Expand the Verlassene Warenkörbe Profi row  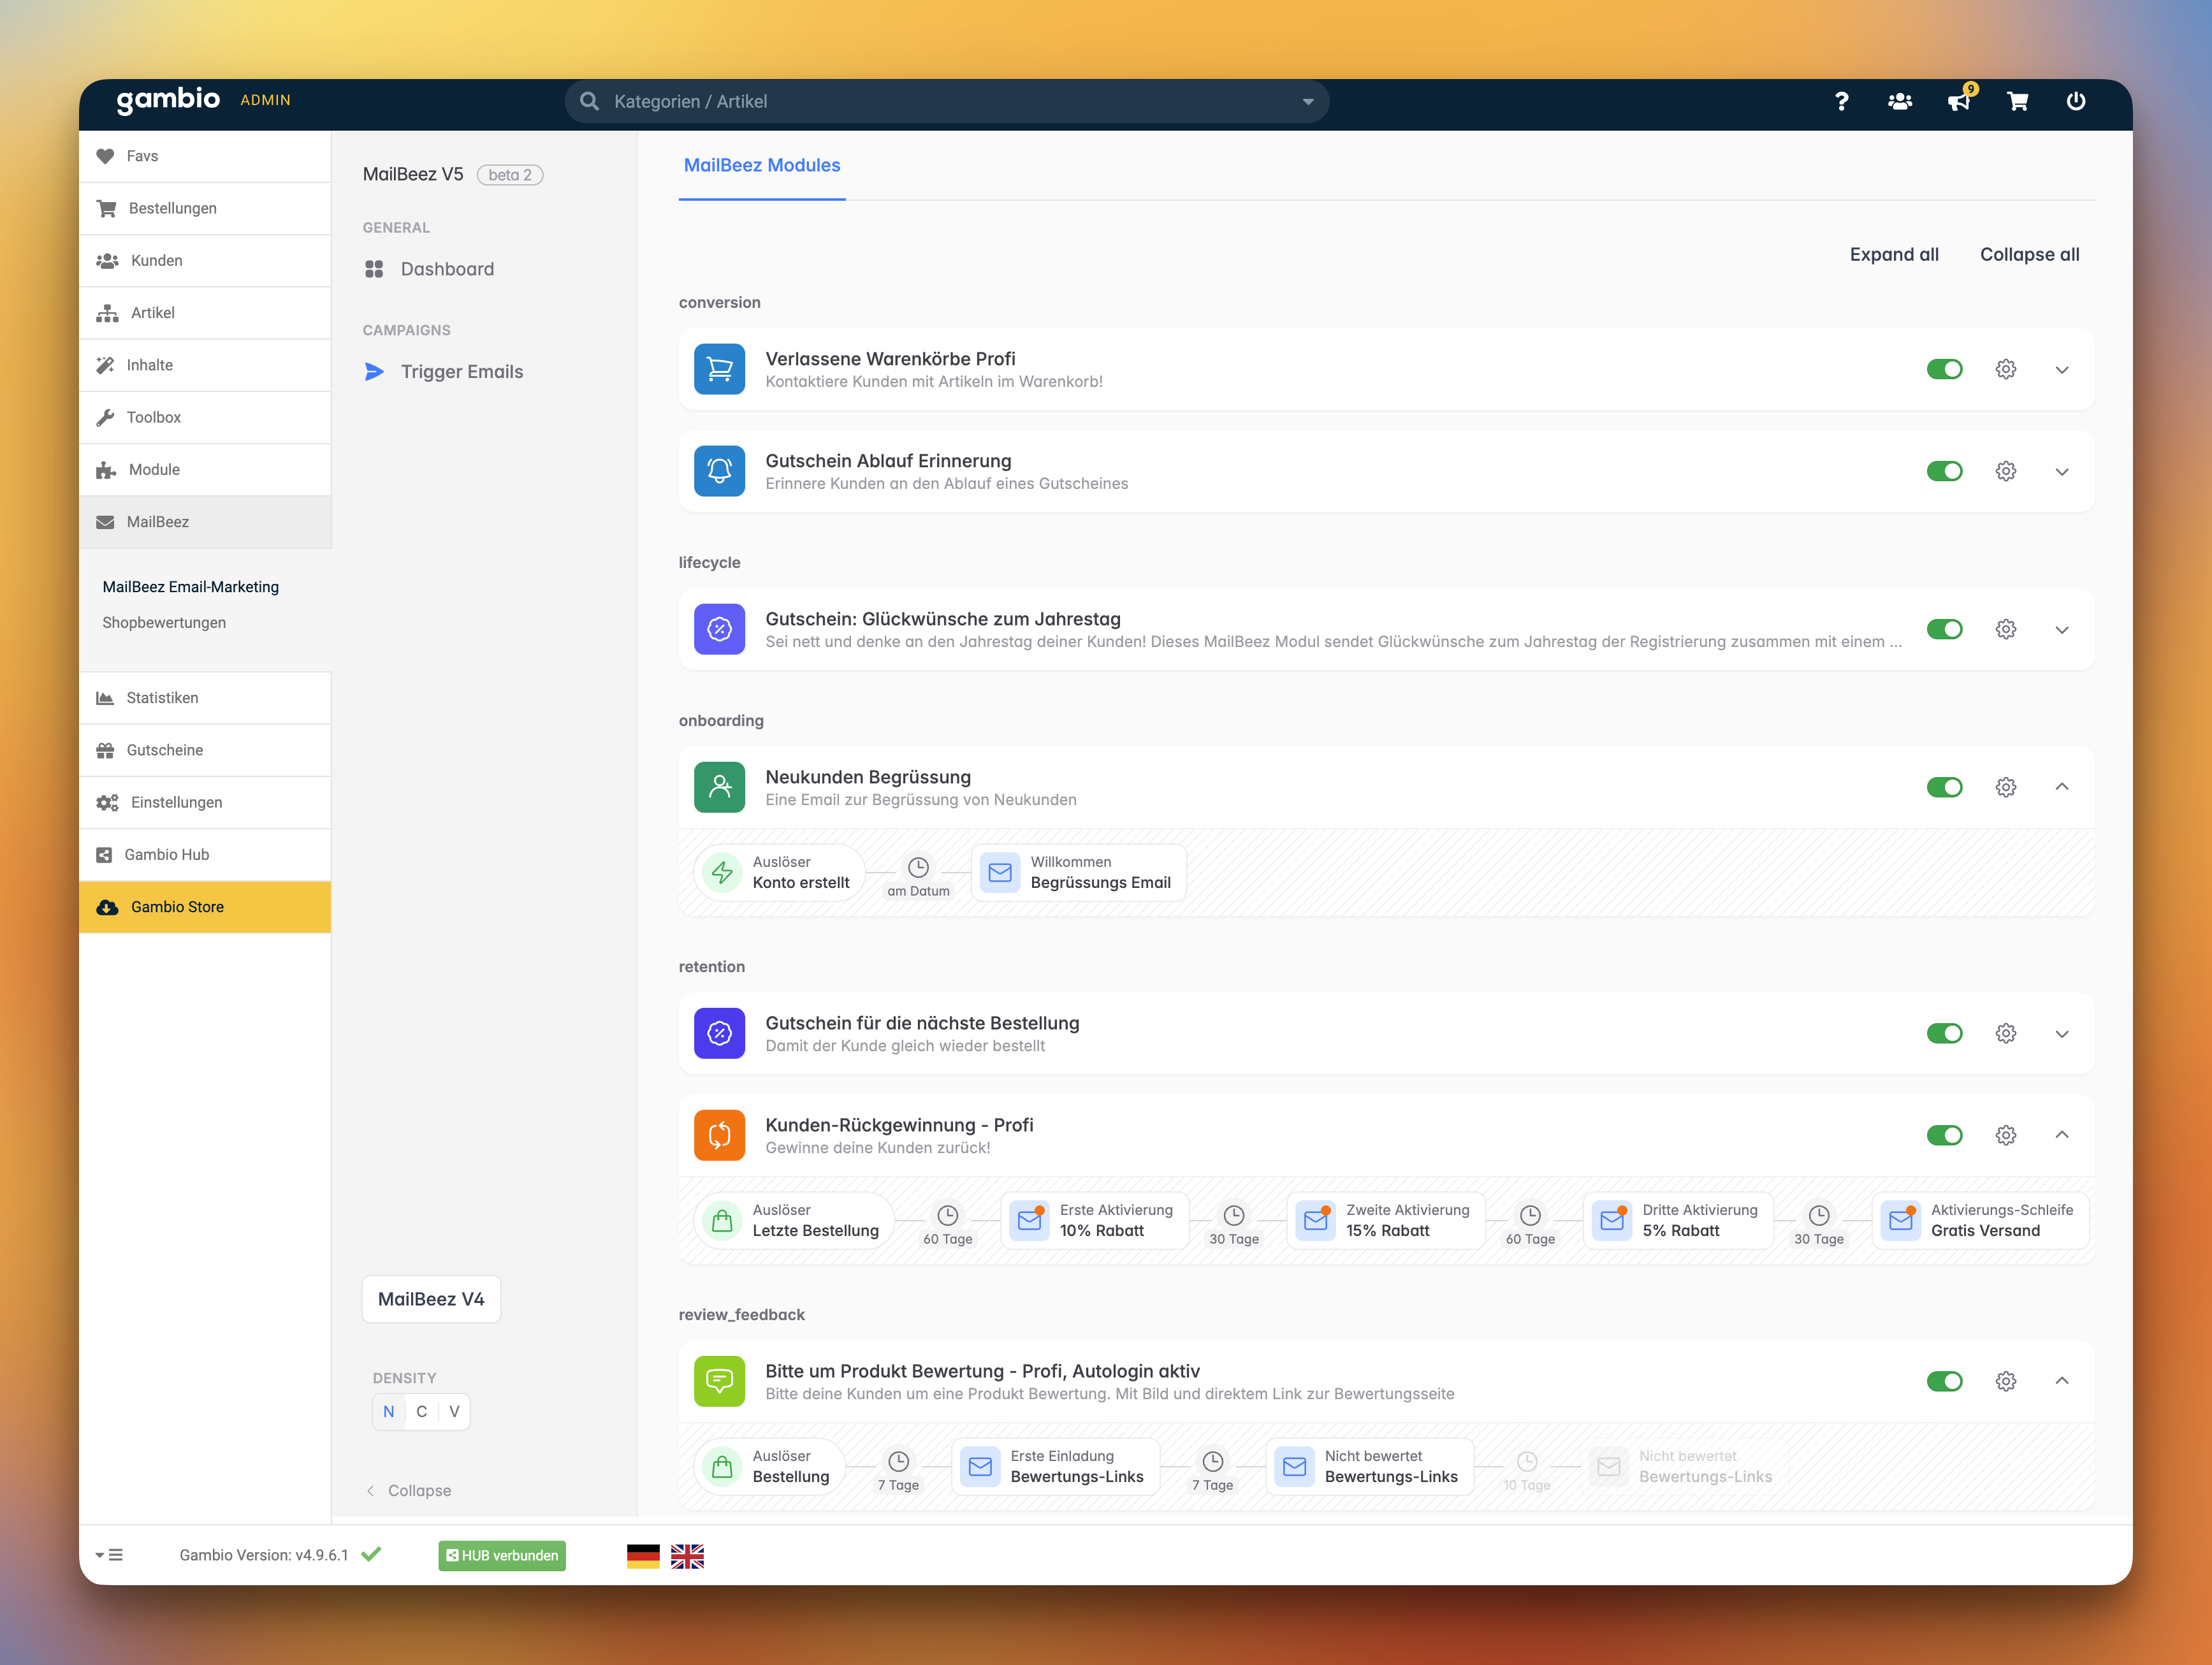(2061, 370)
